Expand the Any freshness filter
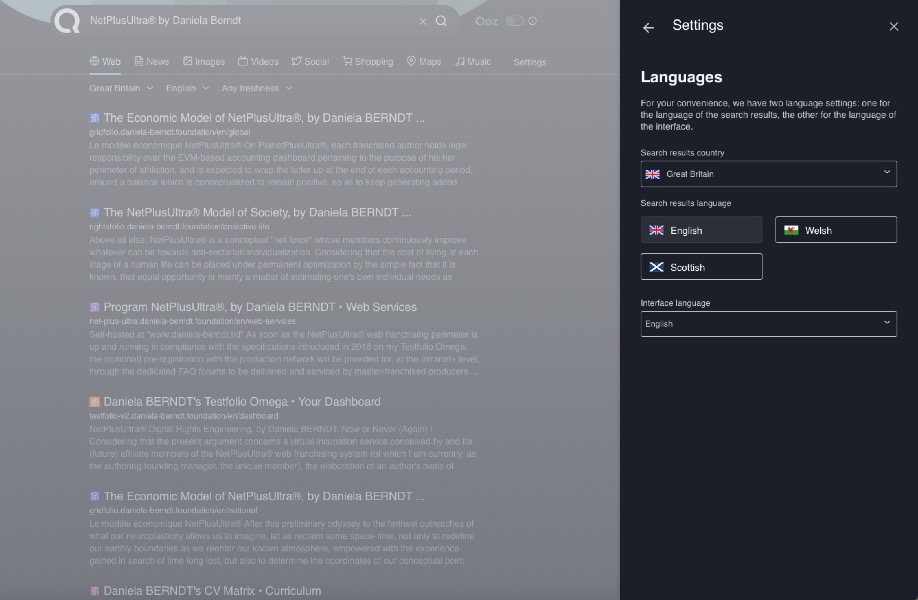This screenshot has width=918, height=600. point(257,88)
